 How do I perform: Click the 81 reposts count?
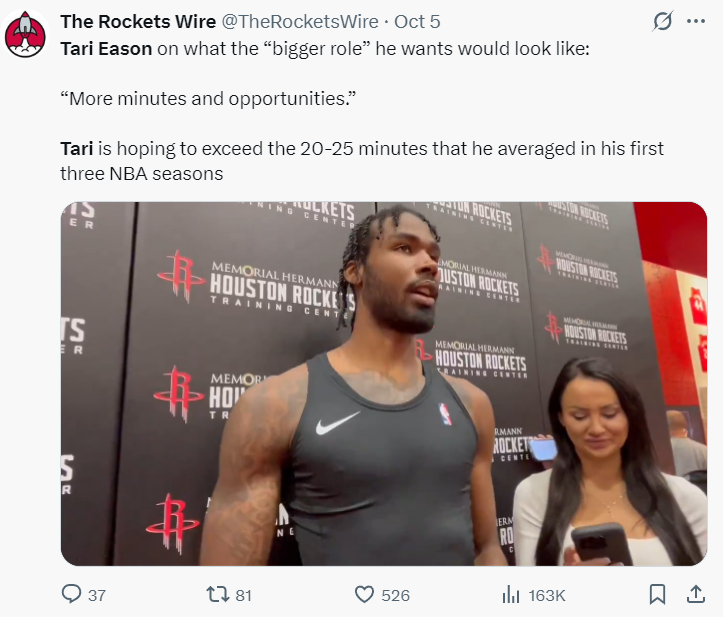point(243,595)
